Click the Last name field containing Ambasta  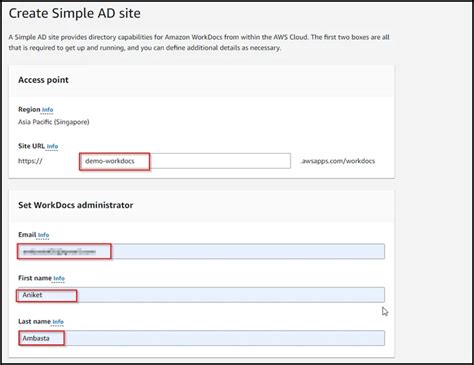coord(201,338)
